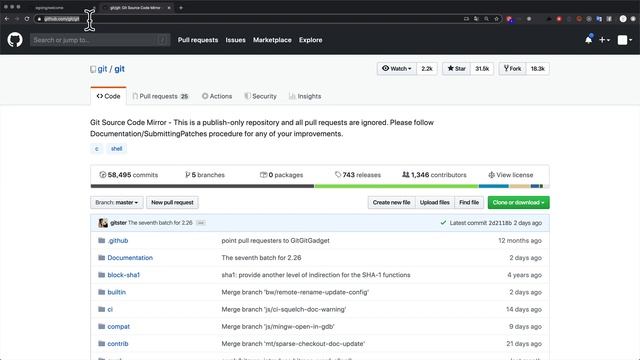Click the .github folder icon

pyautogui.click(x=102, y=240)
